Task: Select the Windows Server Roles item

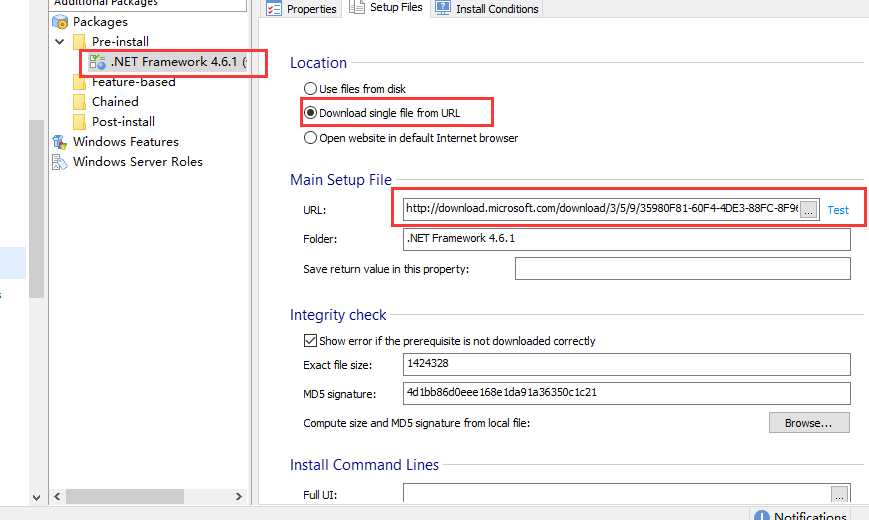Action: click(138, 162)
